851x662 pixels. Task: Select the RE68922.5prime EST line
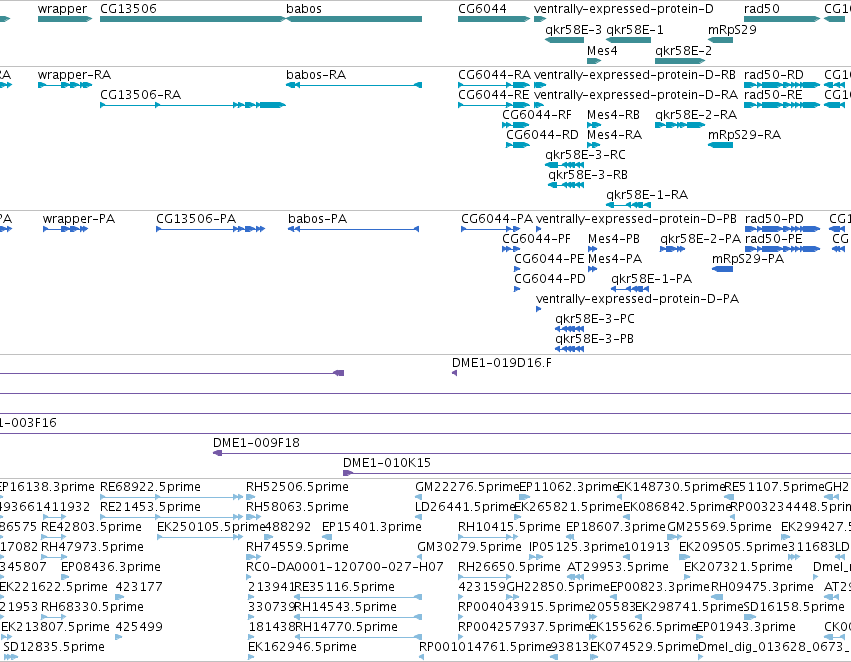[172, 496]
